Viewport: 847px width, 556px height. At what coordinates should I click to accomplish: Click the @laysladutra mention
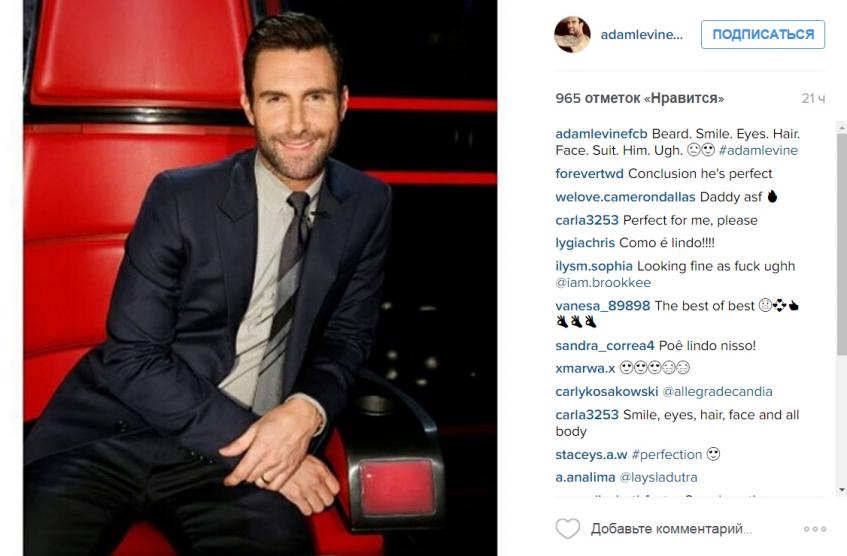point(658,478)
